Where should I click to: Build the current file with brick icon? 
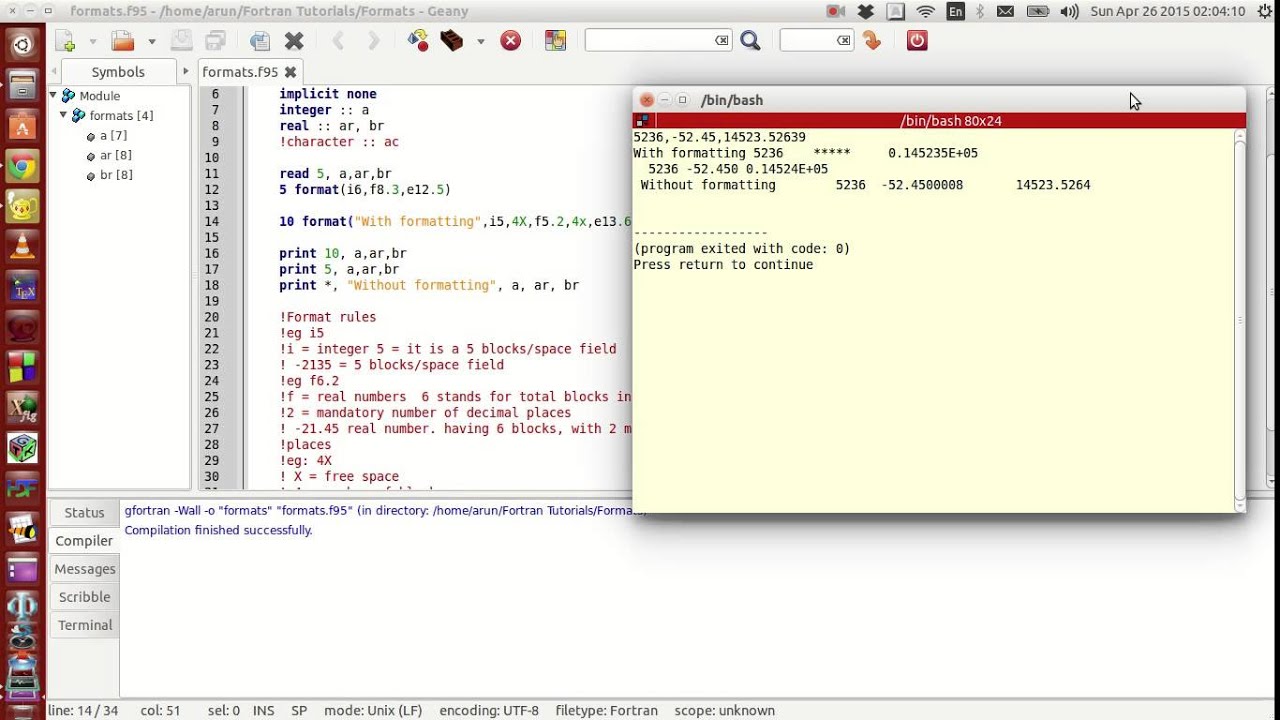(x=452, y=41)
